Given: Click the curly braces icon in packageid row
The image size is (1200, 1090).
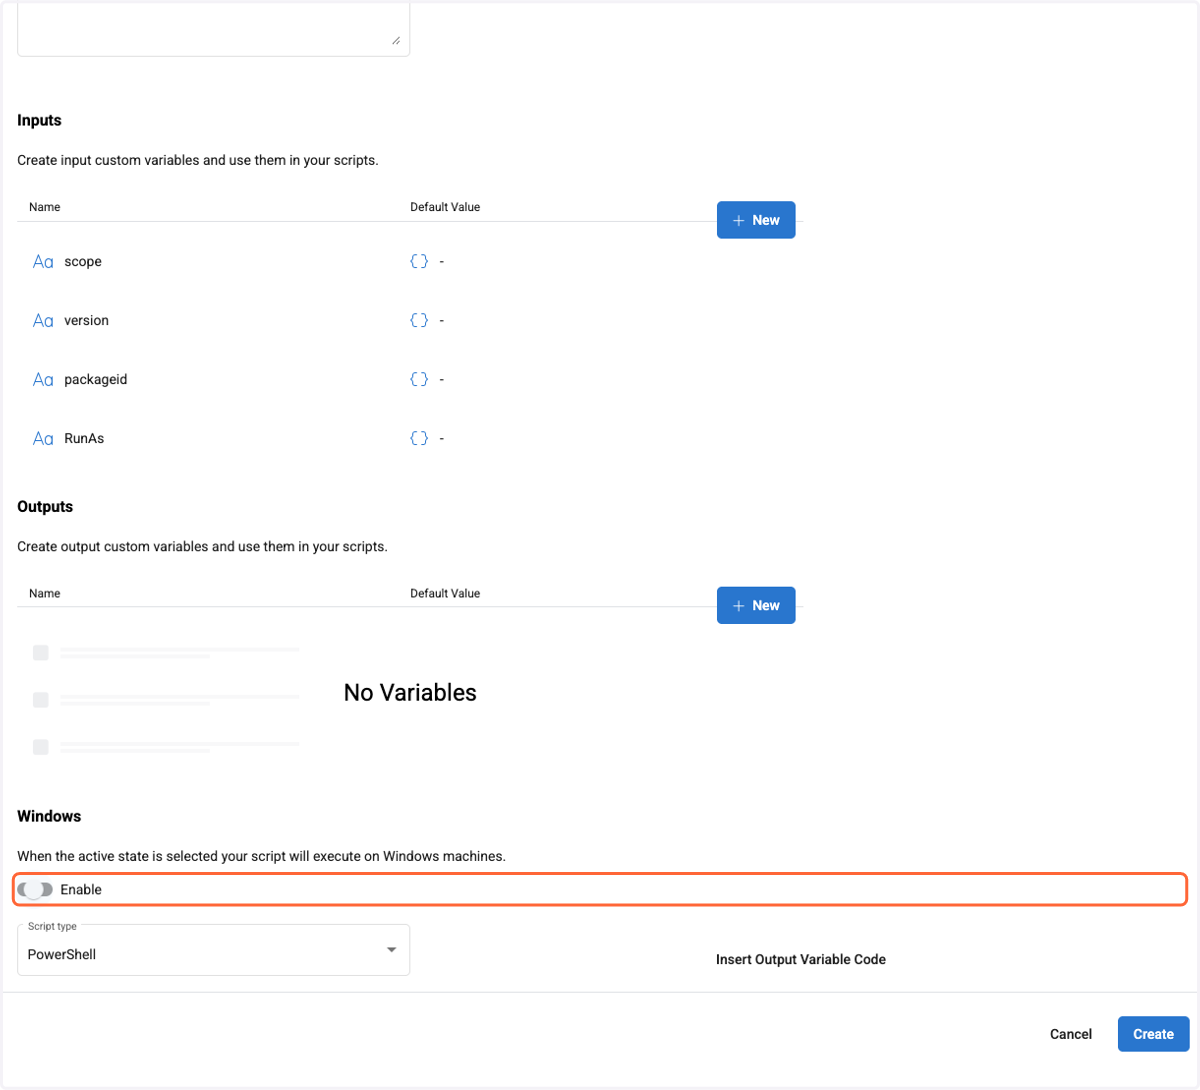Looking at the screenshot, I should point(419,379).
